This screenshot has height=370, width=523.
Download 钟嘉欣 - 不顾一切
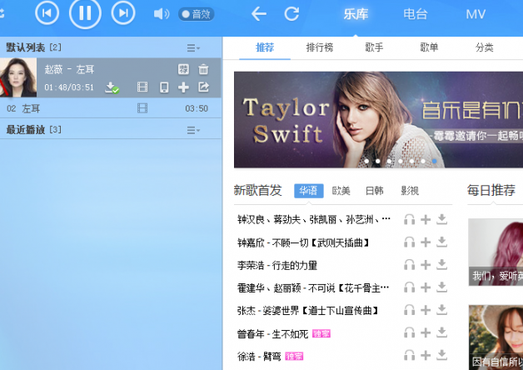(442, 242)
